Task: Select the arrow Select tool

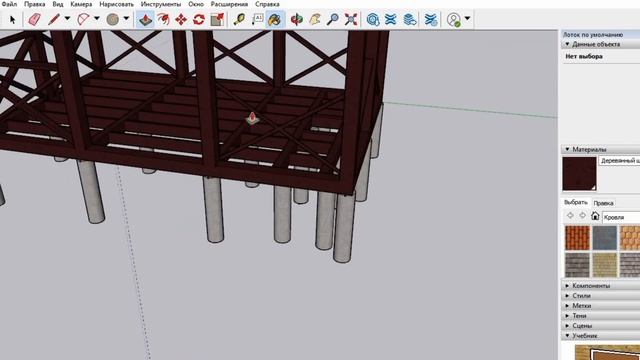Action: [12, 19]
